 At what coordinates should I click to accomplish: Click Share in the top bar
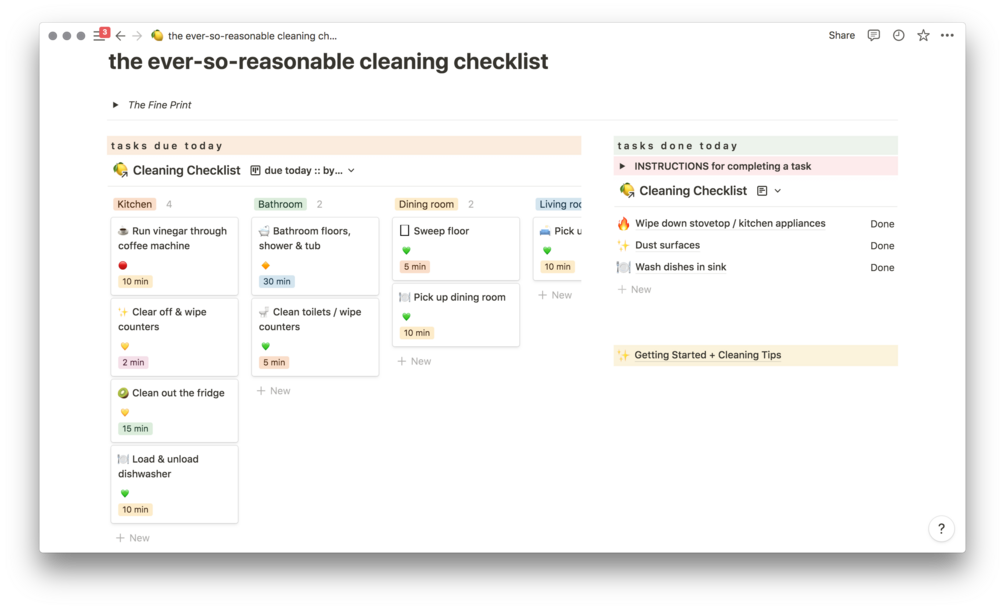point(841,35)
